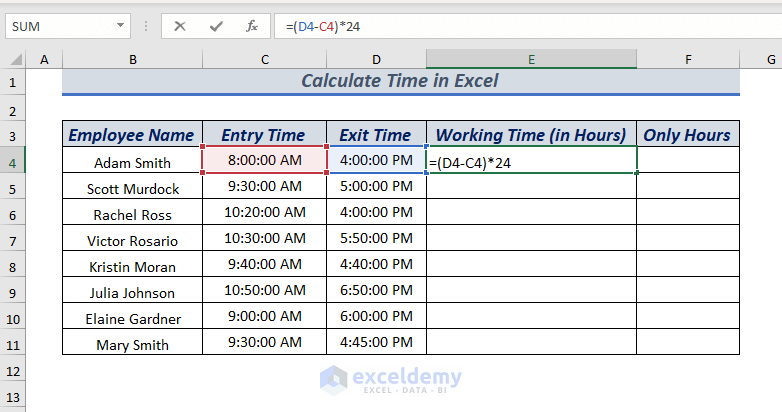Select row 9 header
The width and height of the screenshot is (782, 412).
(13, 292)
